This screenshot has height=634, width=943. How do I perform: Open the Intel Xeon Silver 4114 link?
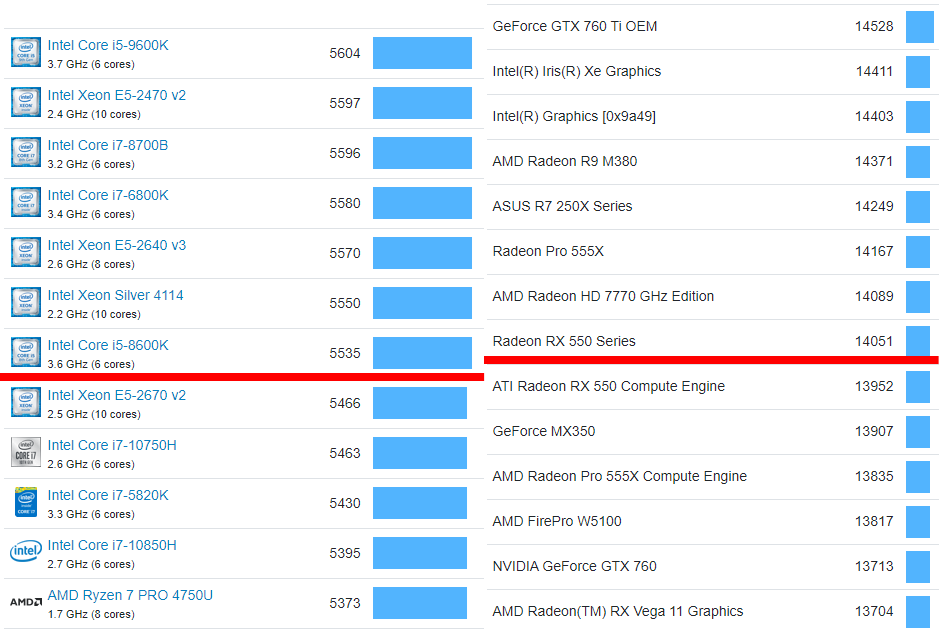[115, 295]
